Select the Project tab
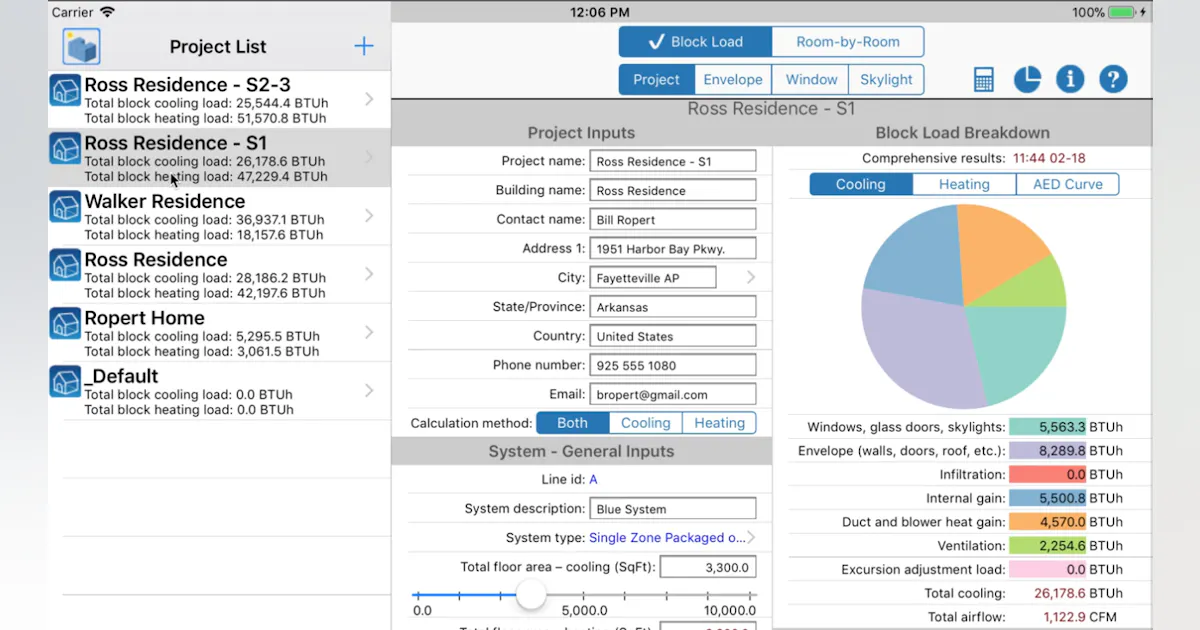Image resolution: width=1200 pixels, height=630 pixels. [656, 80]
